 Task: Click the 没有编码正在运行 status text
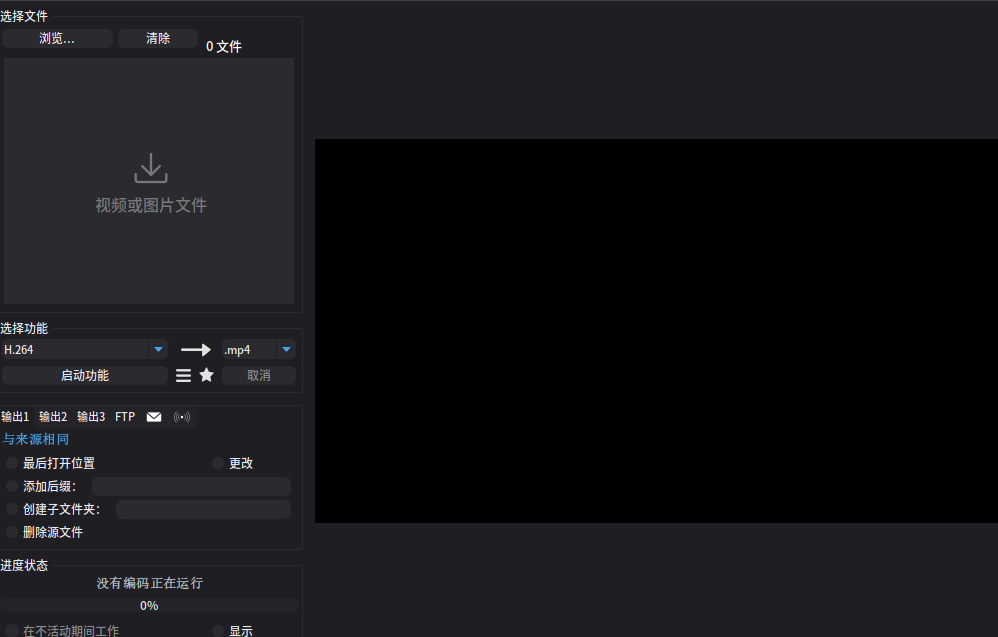click(x=150, y=583)
